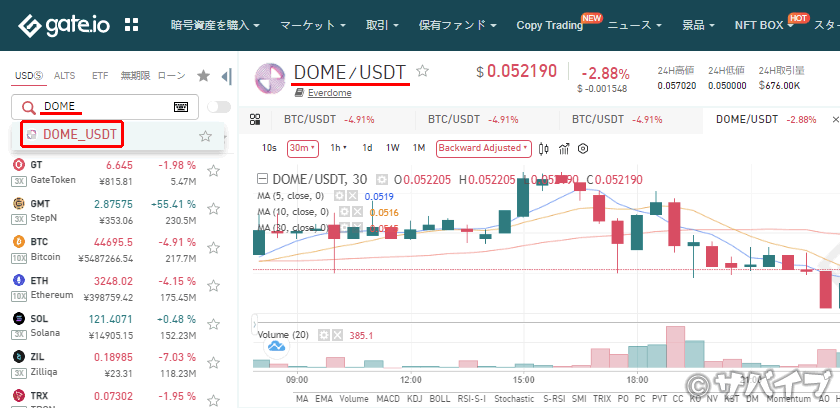Open the virtual keyboard icon in search
This screenshot has height=408, width=840.
tap(181, 107)
